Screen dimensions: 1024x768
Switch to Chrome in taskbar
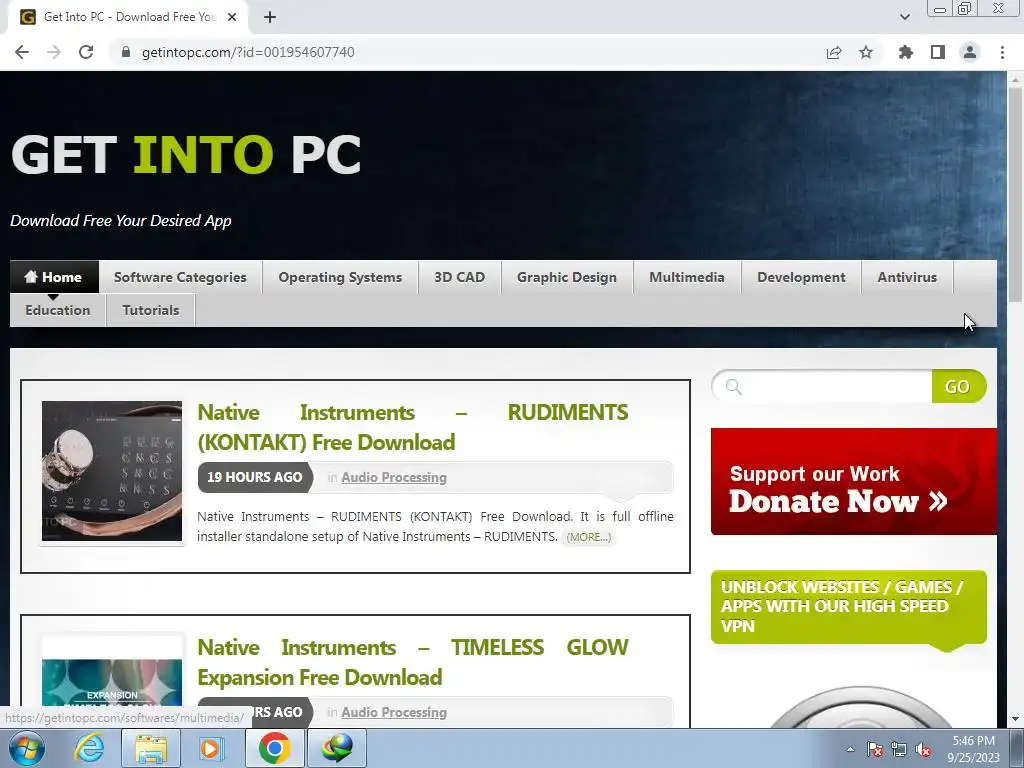pos(274,748)
